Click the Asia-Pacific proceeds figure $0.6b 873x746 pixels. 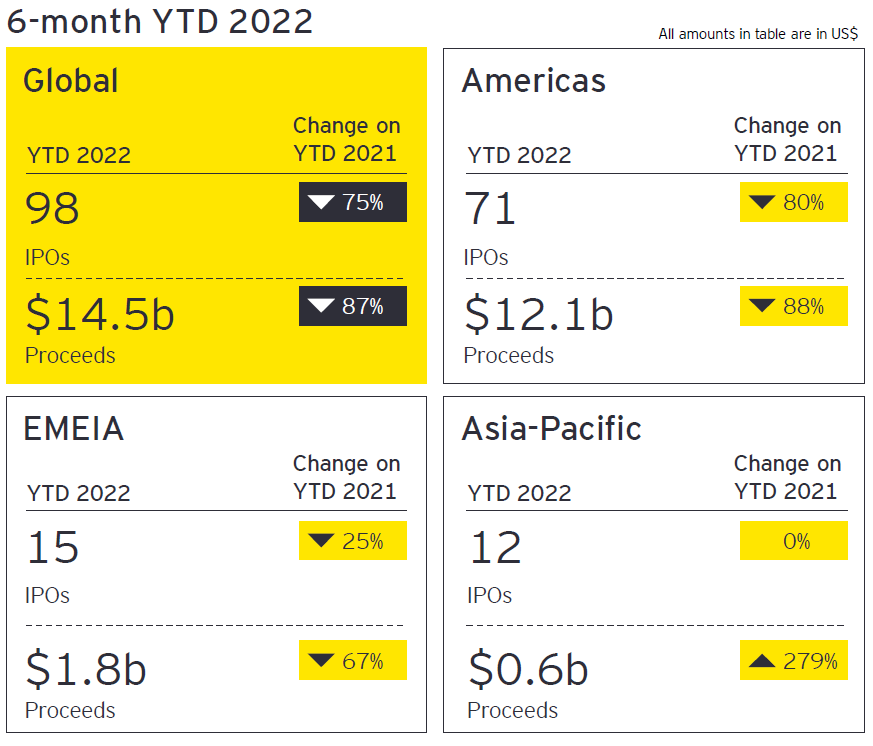click(x=527, y=669)
